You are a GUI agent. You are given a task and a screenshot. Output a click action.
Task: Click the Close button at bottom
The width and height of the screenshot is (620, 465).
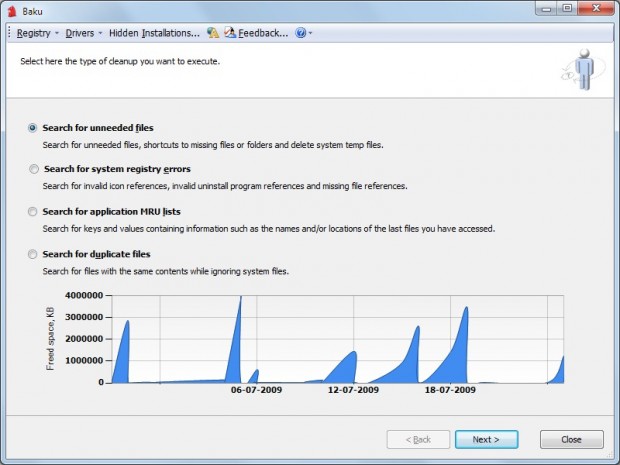[x=572, y=439]
